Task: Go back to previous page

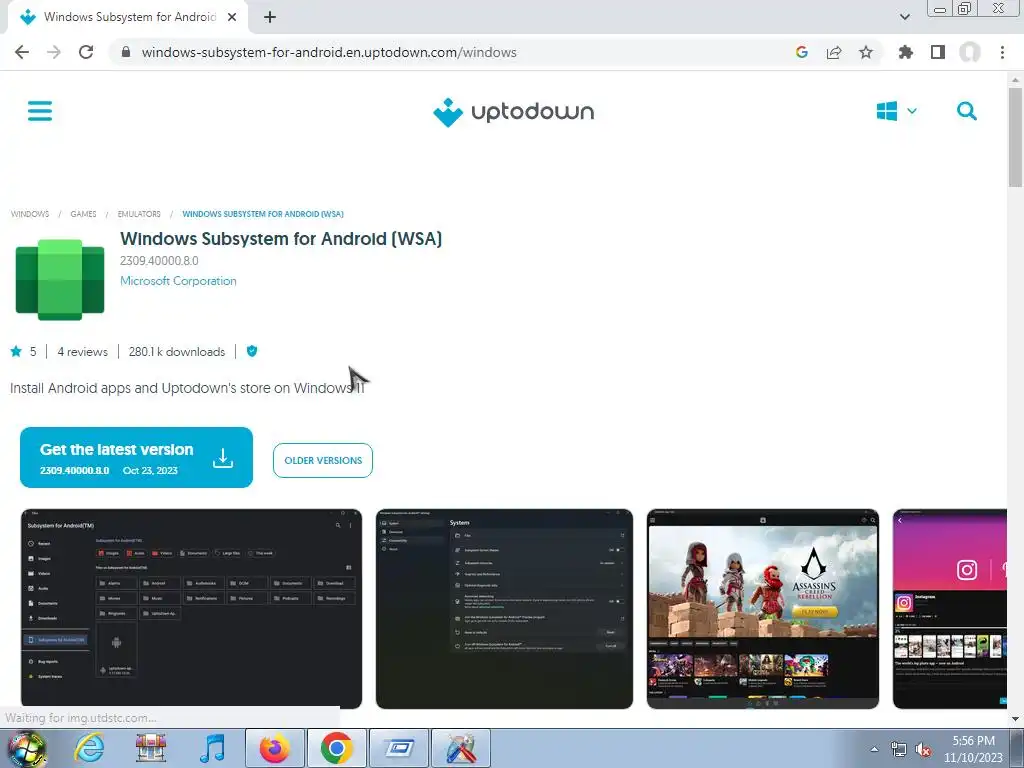Action: click(x=22, y=52)
